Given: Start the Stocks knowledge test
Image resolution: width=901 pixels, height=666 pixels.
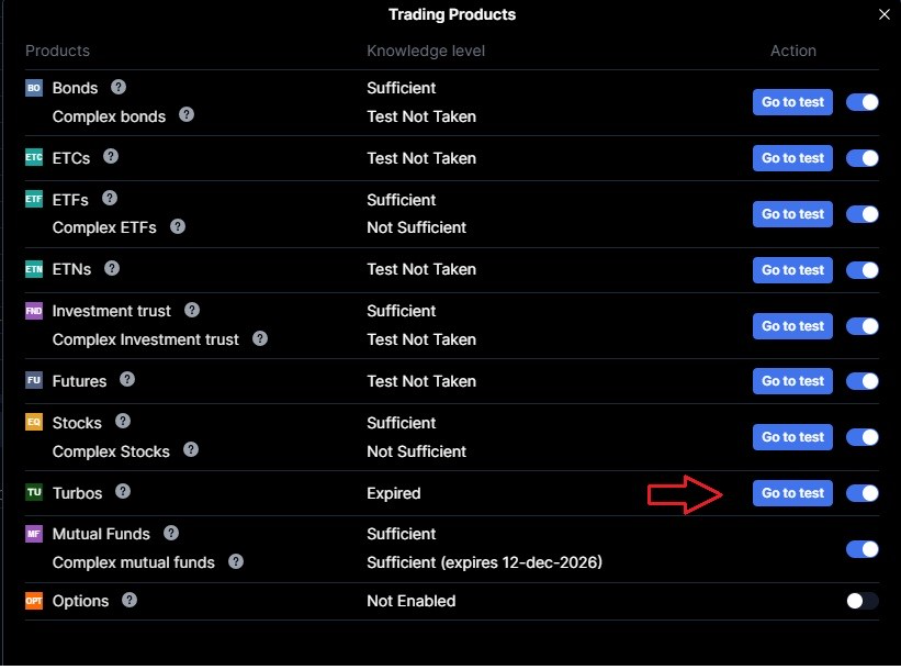Looking at the screenshot, I should tap(792, 437).
